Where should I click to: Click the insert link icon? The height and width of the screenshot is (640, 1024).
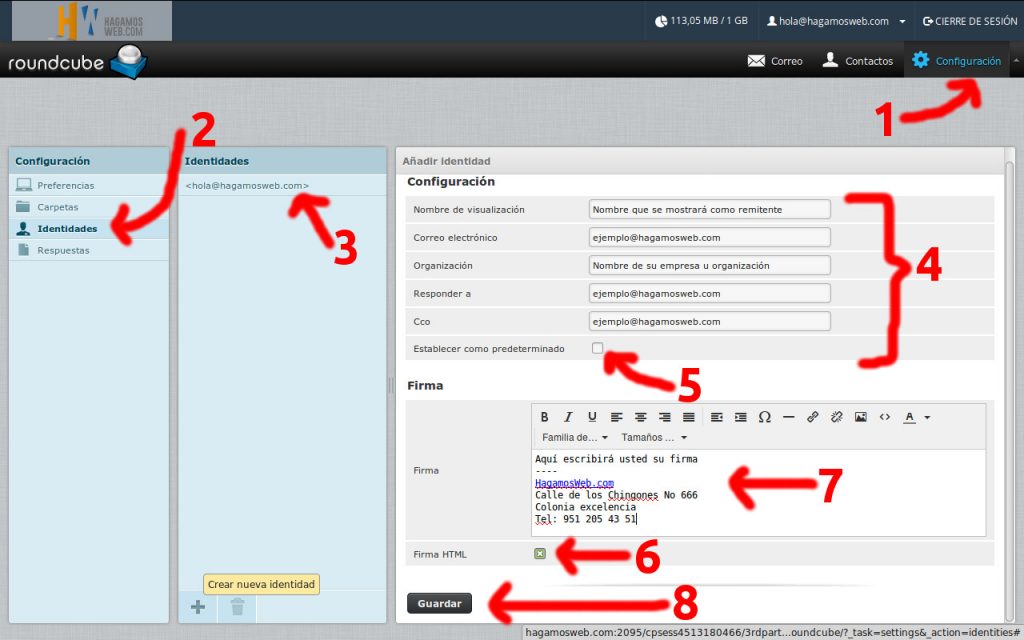pyautogui.click(x=813, y=417)
